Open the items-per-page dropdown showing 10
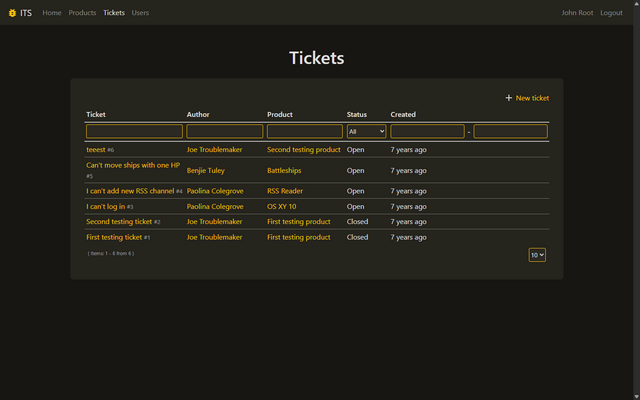Screen dimensions: 640x400 pos(537,255)
